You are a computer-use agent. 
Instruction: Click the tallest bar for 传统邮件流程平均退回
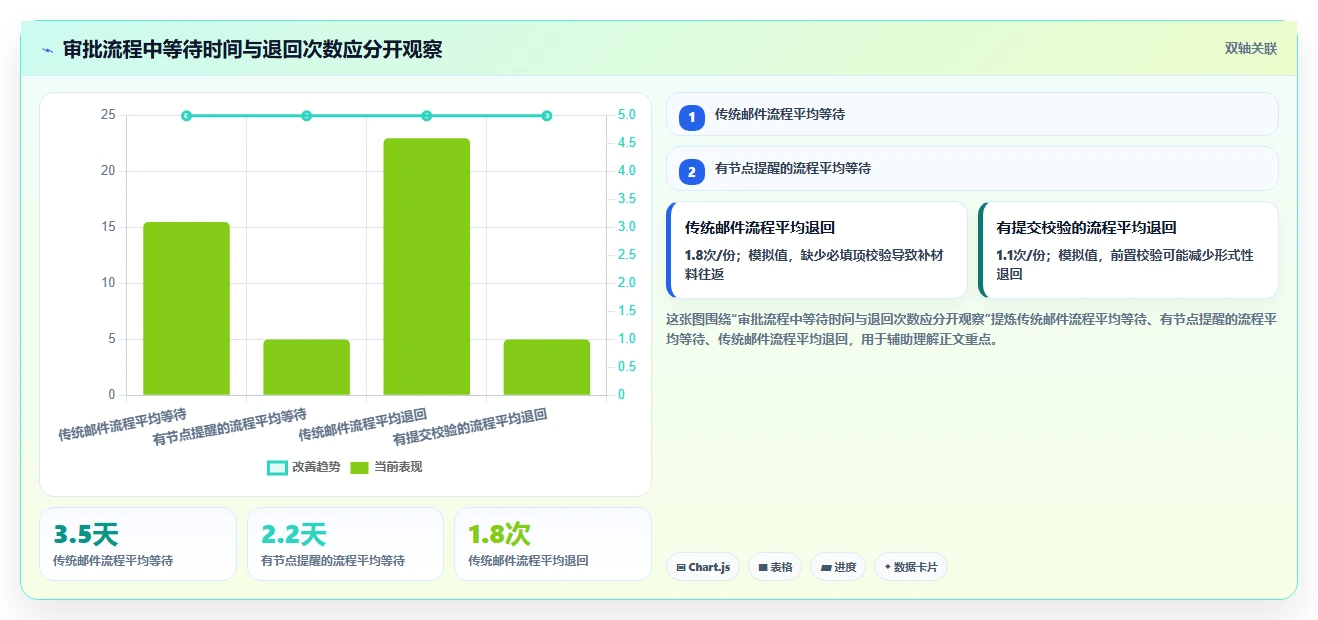tap(426, 267)
